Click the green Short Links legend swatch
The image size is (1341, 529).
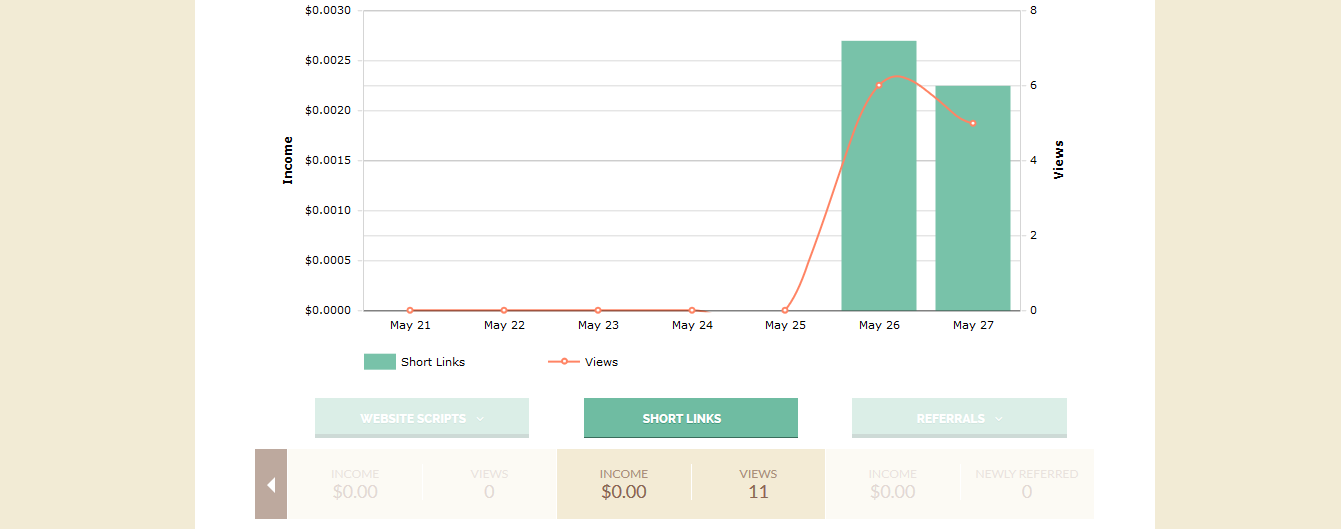[380, 362]
